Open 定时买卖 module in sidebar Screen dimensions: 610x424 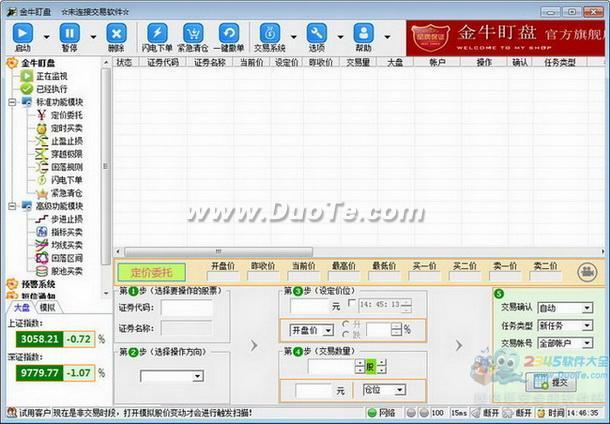[x=67, y=128]
